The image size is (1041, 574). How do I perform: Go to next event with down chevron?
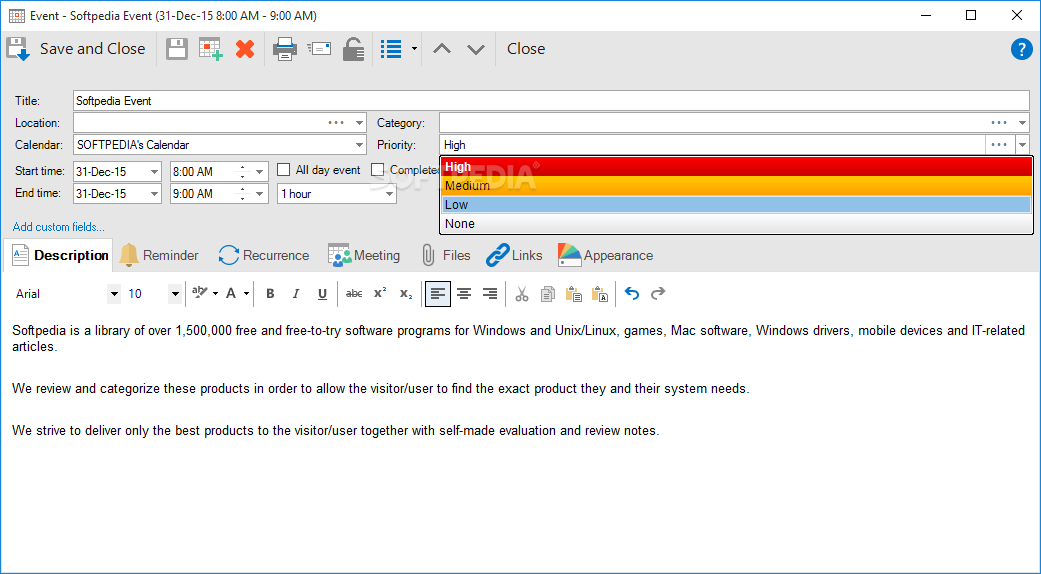(x=476, y=49)
